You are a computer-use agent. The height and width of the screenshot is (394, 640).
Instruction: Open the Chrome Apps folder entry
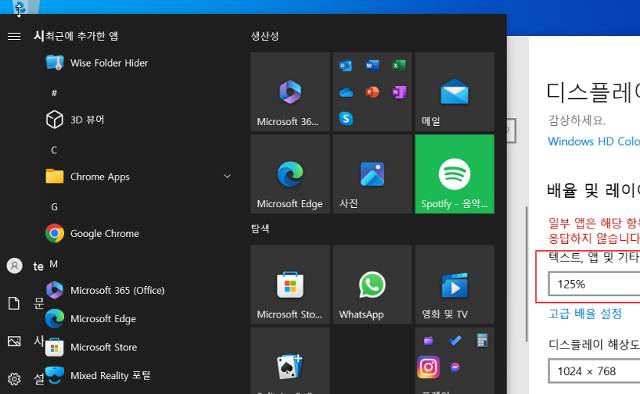pos(138,176)
